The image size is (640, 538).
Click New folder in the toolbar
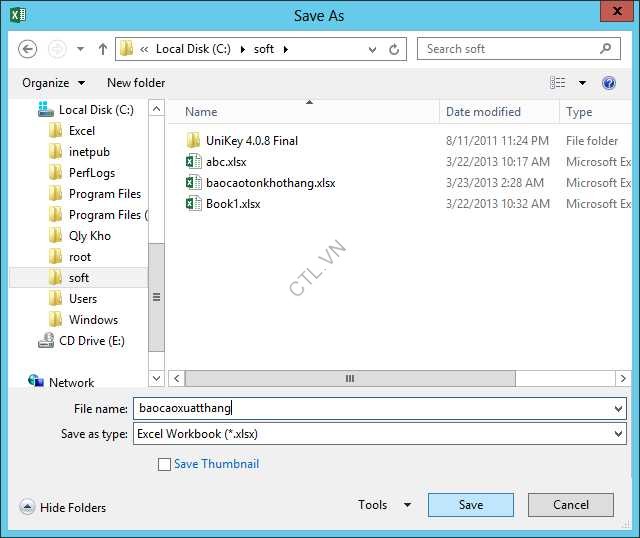136,83
